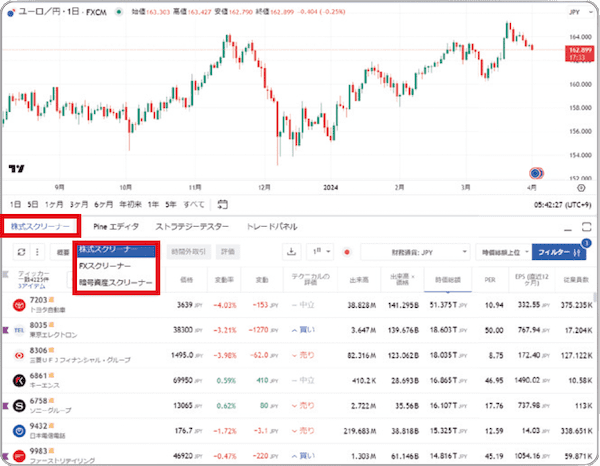Click the refresh screener icon
Viewport: 600px width, 466px height.
click(x=21, y=252)
